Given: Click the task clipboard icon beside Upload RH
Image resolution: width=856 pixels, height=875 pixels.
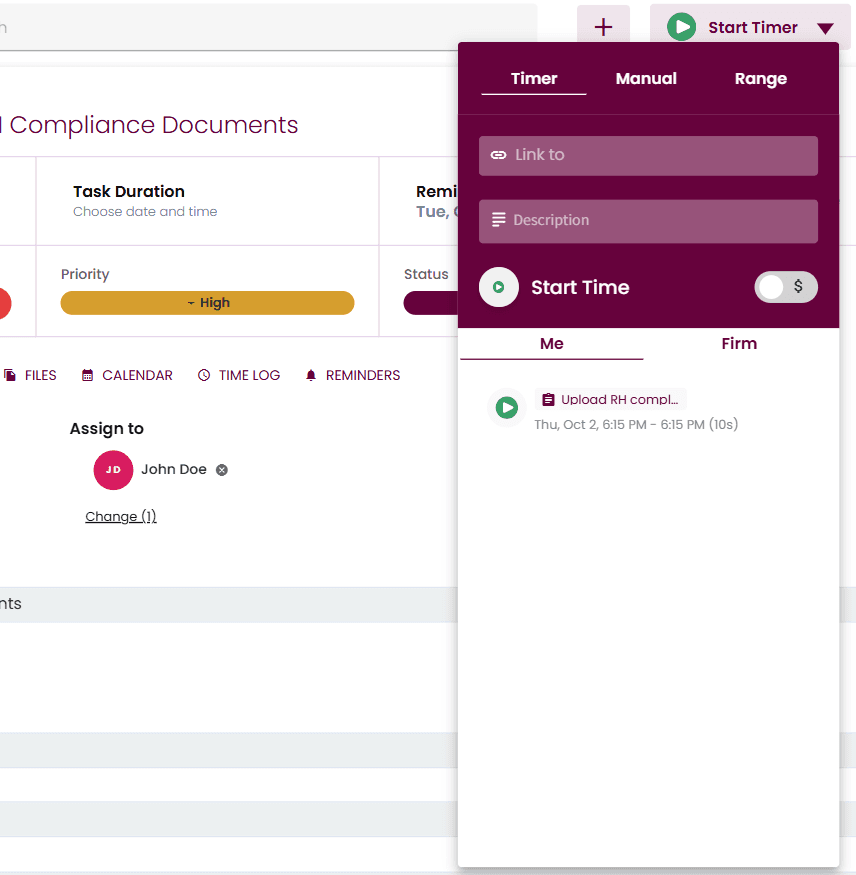Looking at the screenshot, I should click(548, 399).
